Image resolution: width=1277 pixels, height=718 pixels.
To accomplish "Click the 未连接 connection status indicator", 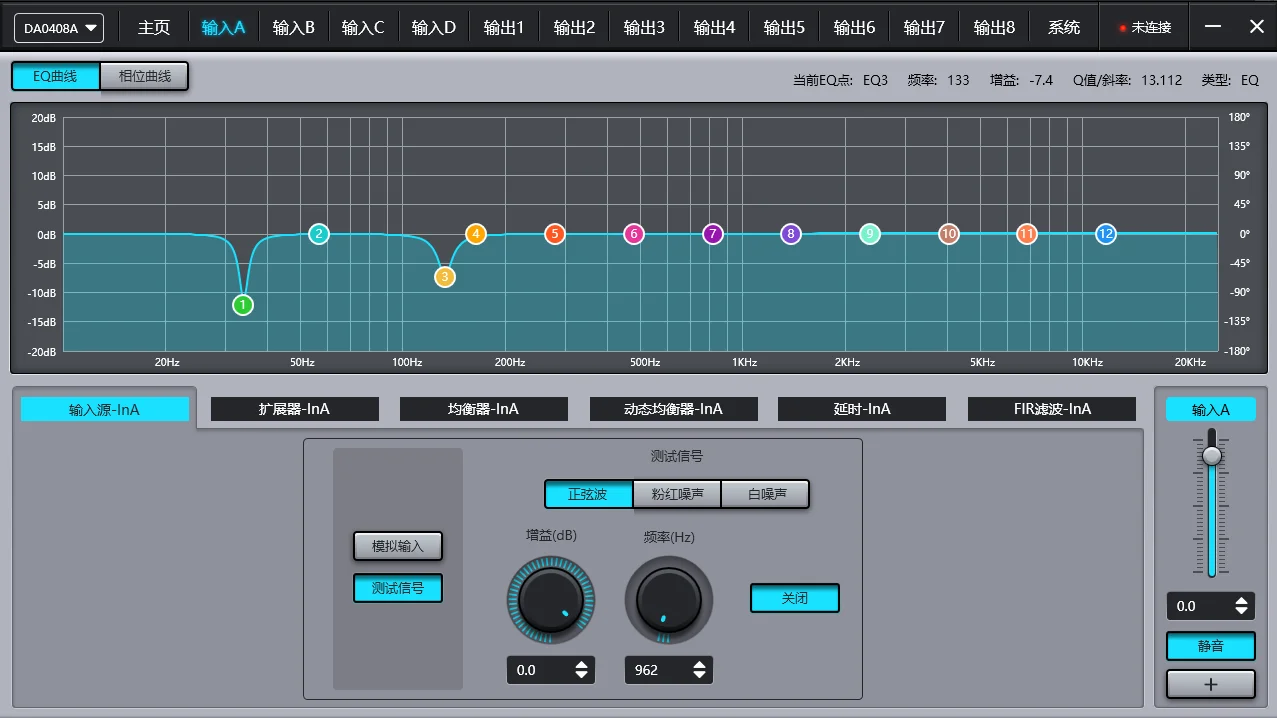I will tap(1143, 26).
